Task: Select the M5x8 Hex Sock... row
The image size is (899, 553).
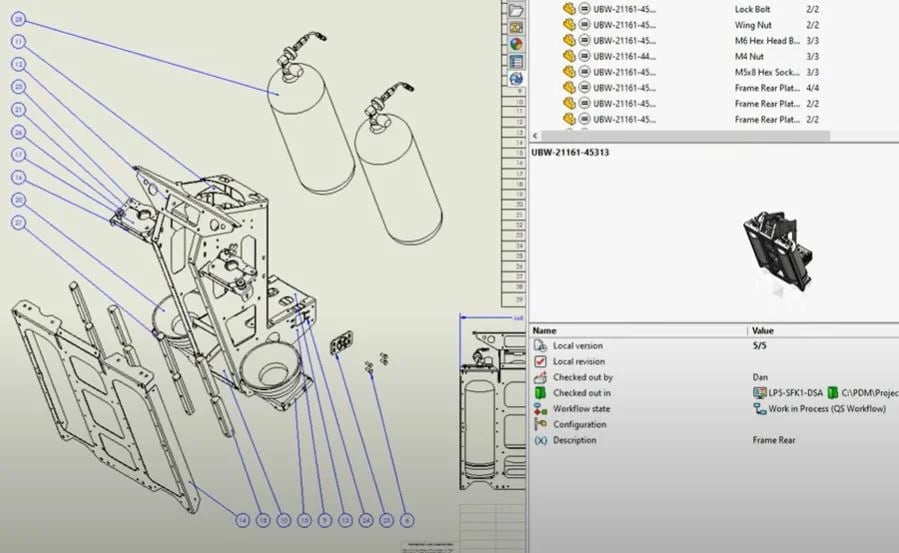Action: click(x=691, y=72)
